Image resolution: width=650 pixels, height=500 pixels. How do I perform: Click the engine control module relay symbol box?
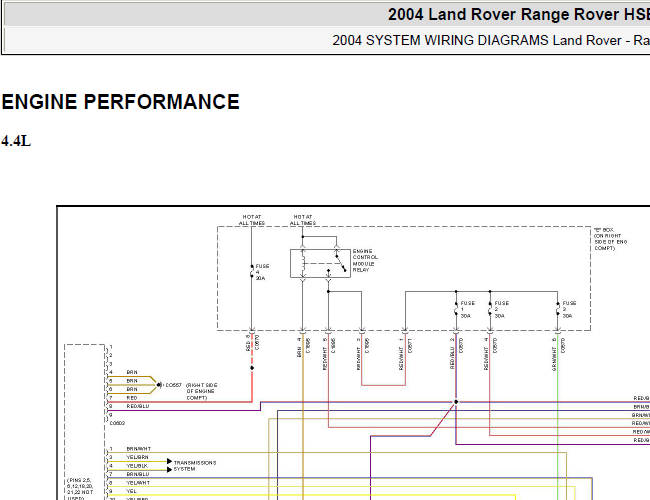320,263
